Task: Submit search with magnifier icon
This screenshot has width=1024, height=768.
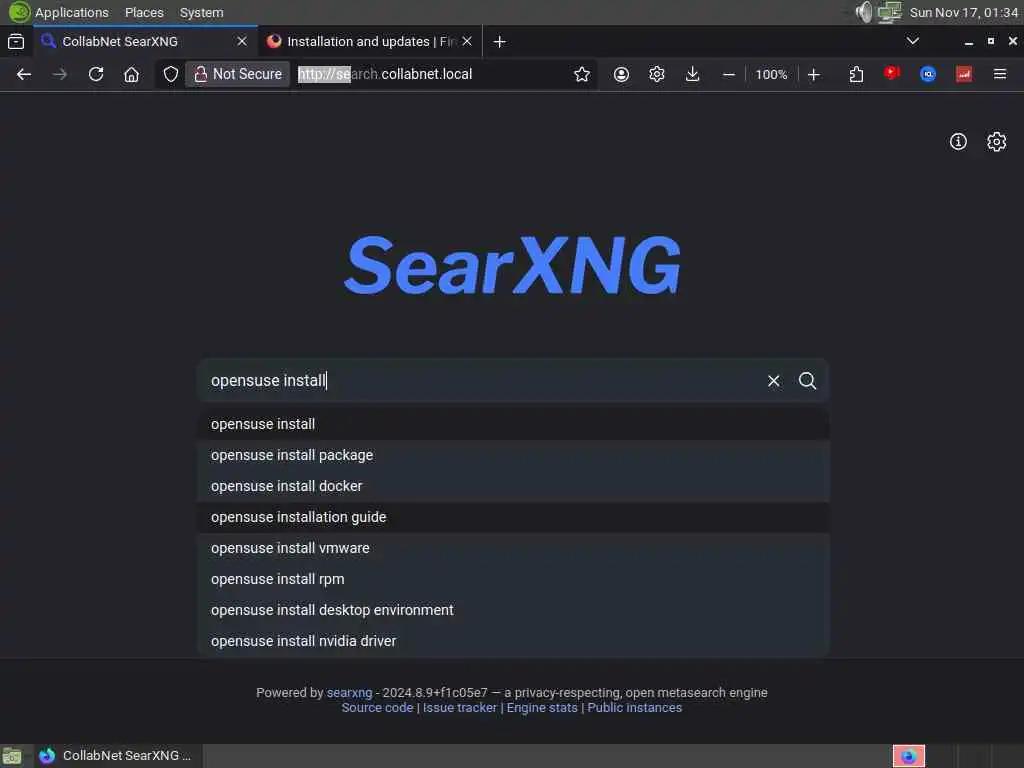Action: (808, 381)
